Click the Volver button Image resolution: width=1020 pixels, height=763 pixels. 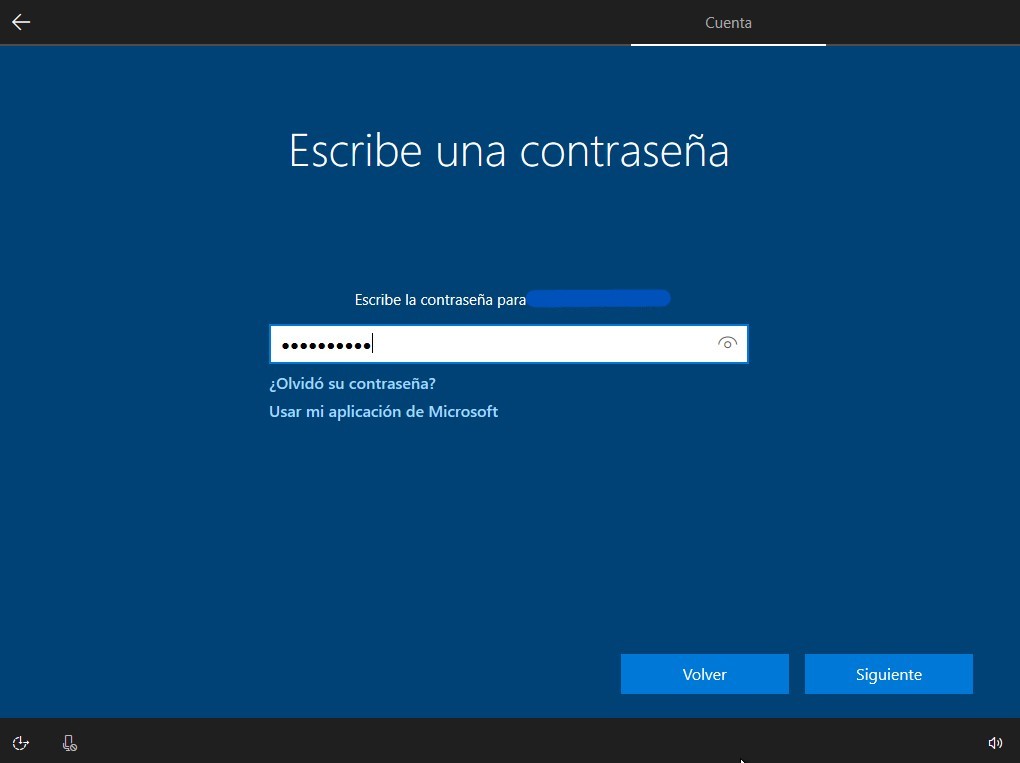[705, 674]
